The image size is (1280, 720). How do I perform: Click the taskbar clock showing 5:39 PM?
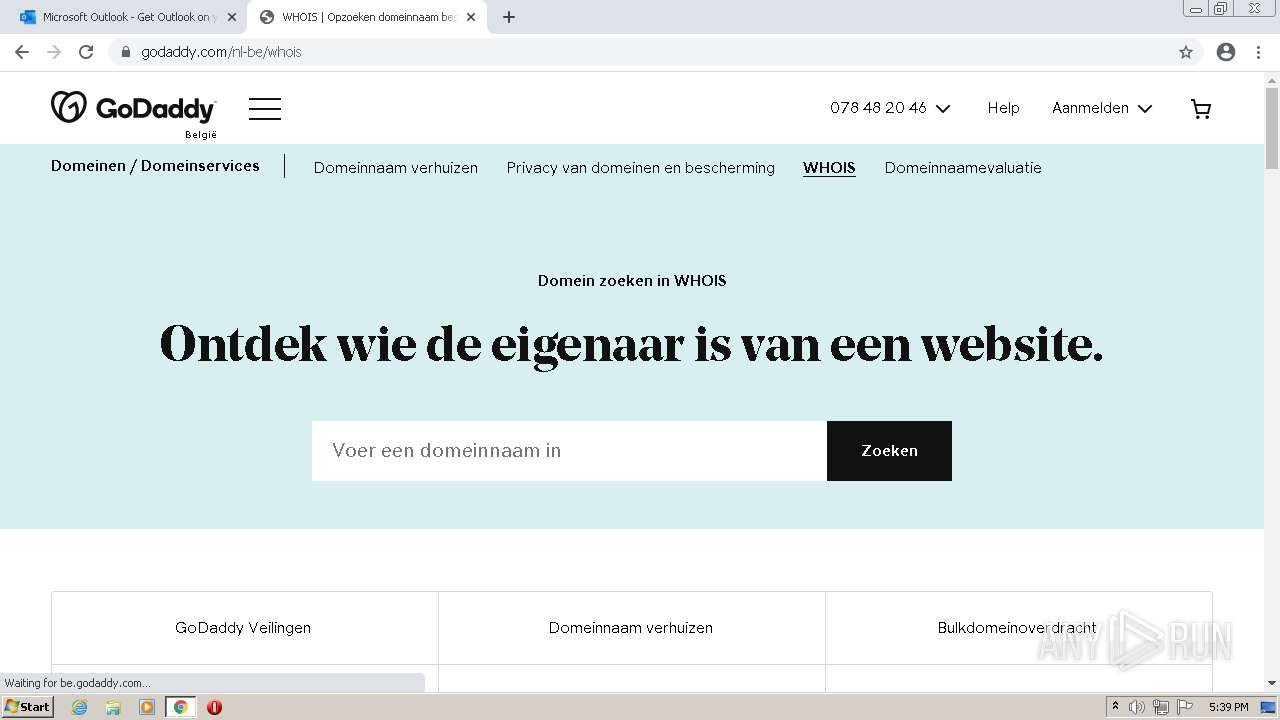(x=1228, y=707)
